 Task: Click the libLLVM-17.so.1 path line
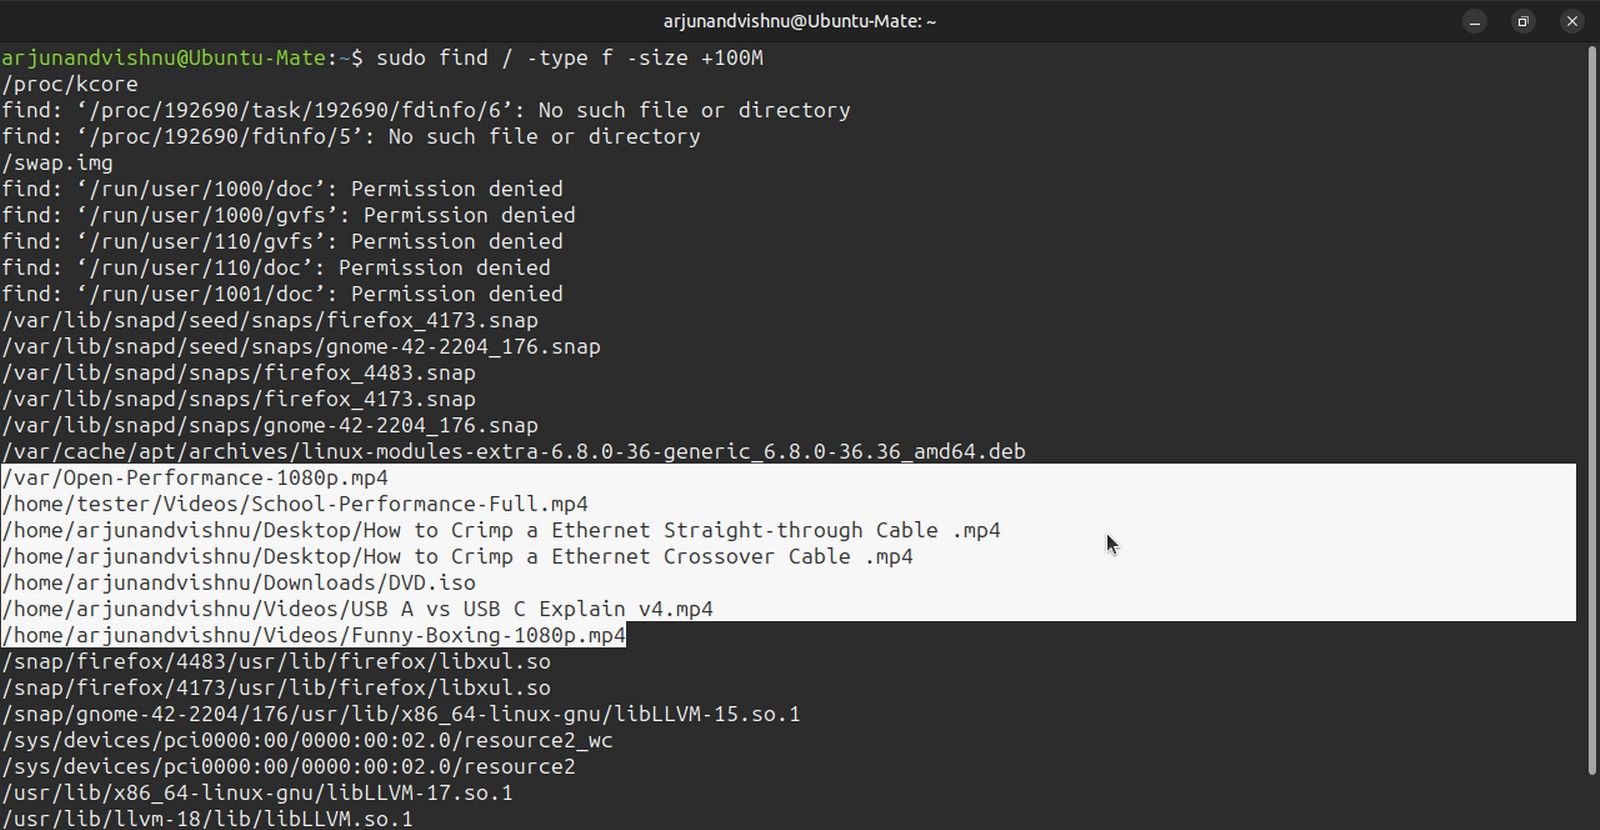click(x=258, y=793)
